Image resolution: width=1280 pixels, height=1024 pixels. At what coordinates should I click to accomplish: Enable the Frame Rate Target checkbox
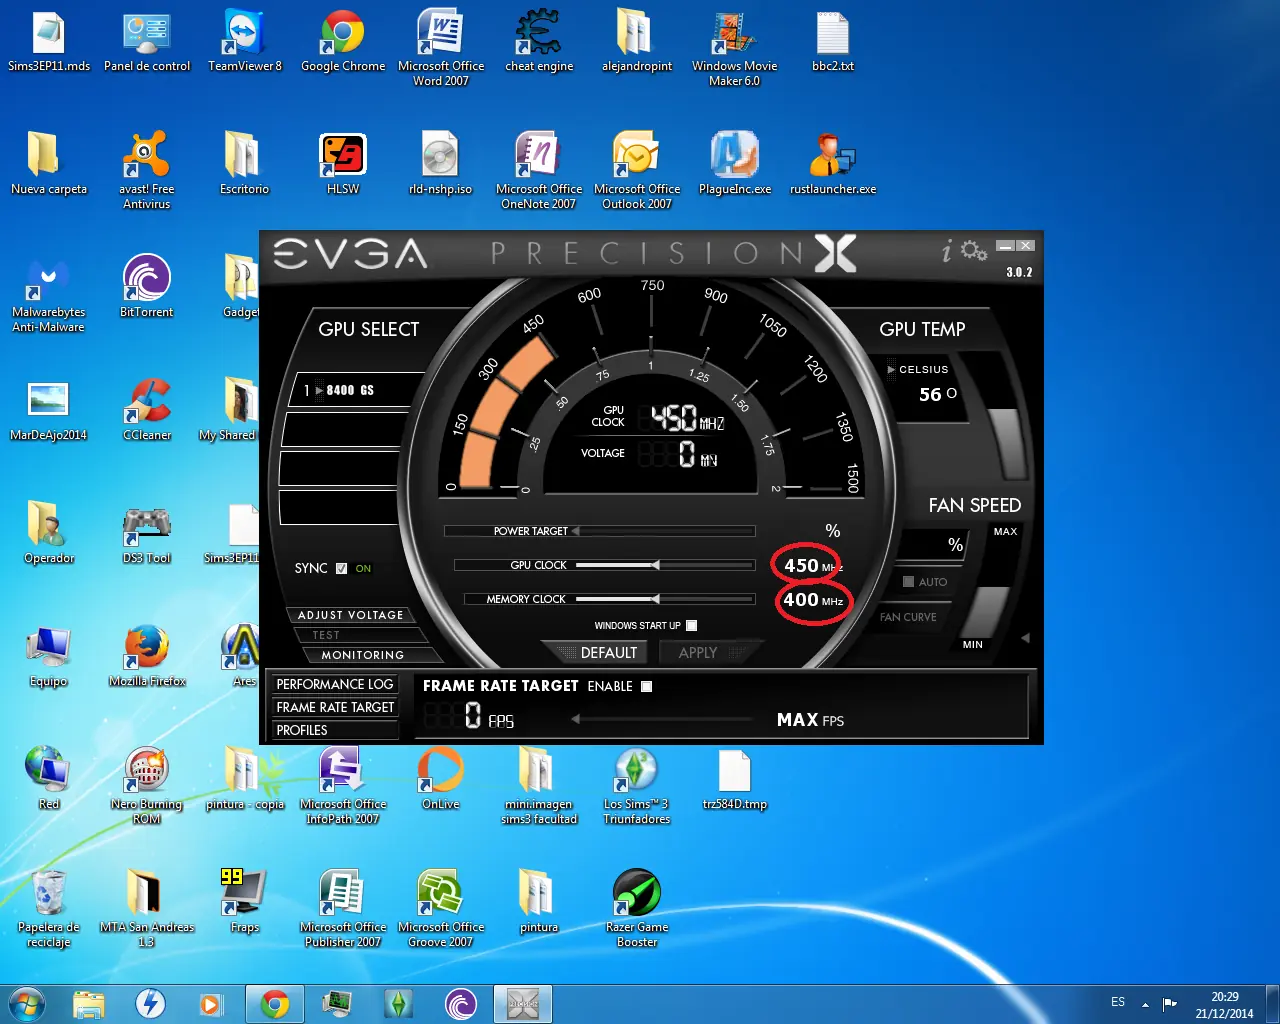pos(646,686)
